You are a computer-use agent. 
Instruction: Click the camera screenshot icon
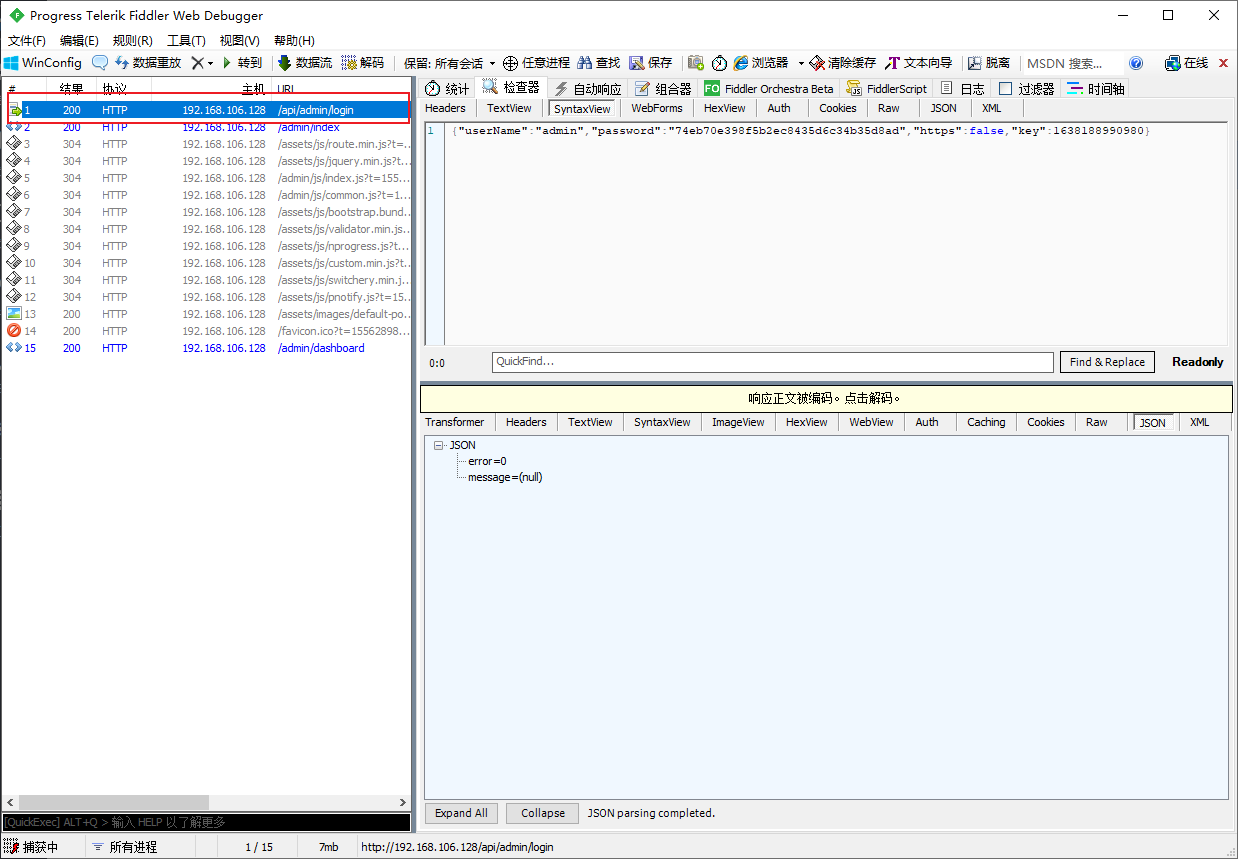(696, 63)
